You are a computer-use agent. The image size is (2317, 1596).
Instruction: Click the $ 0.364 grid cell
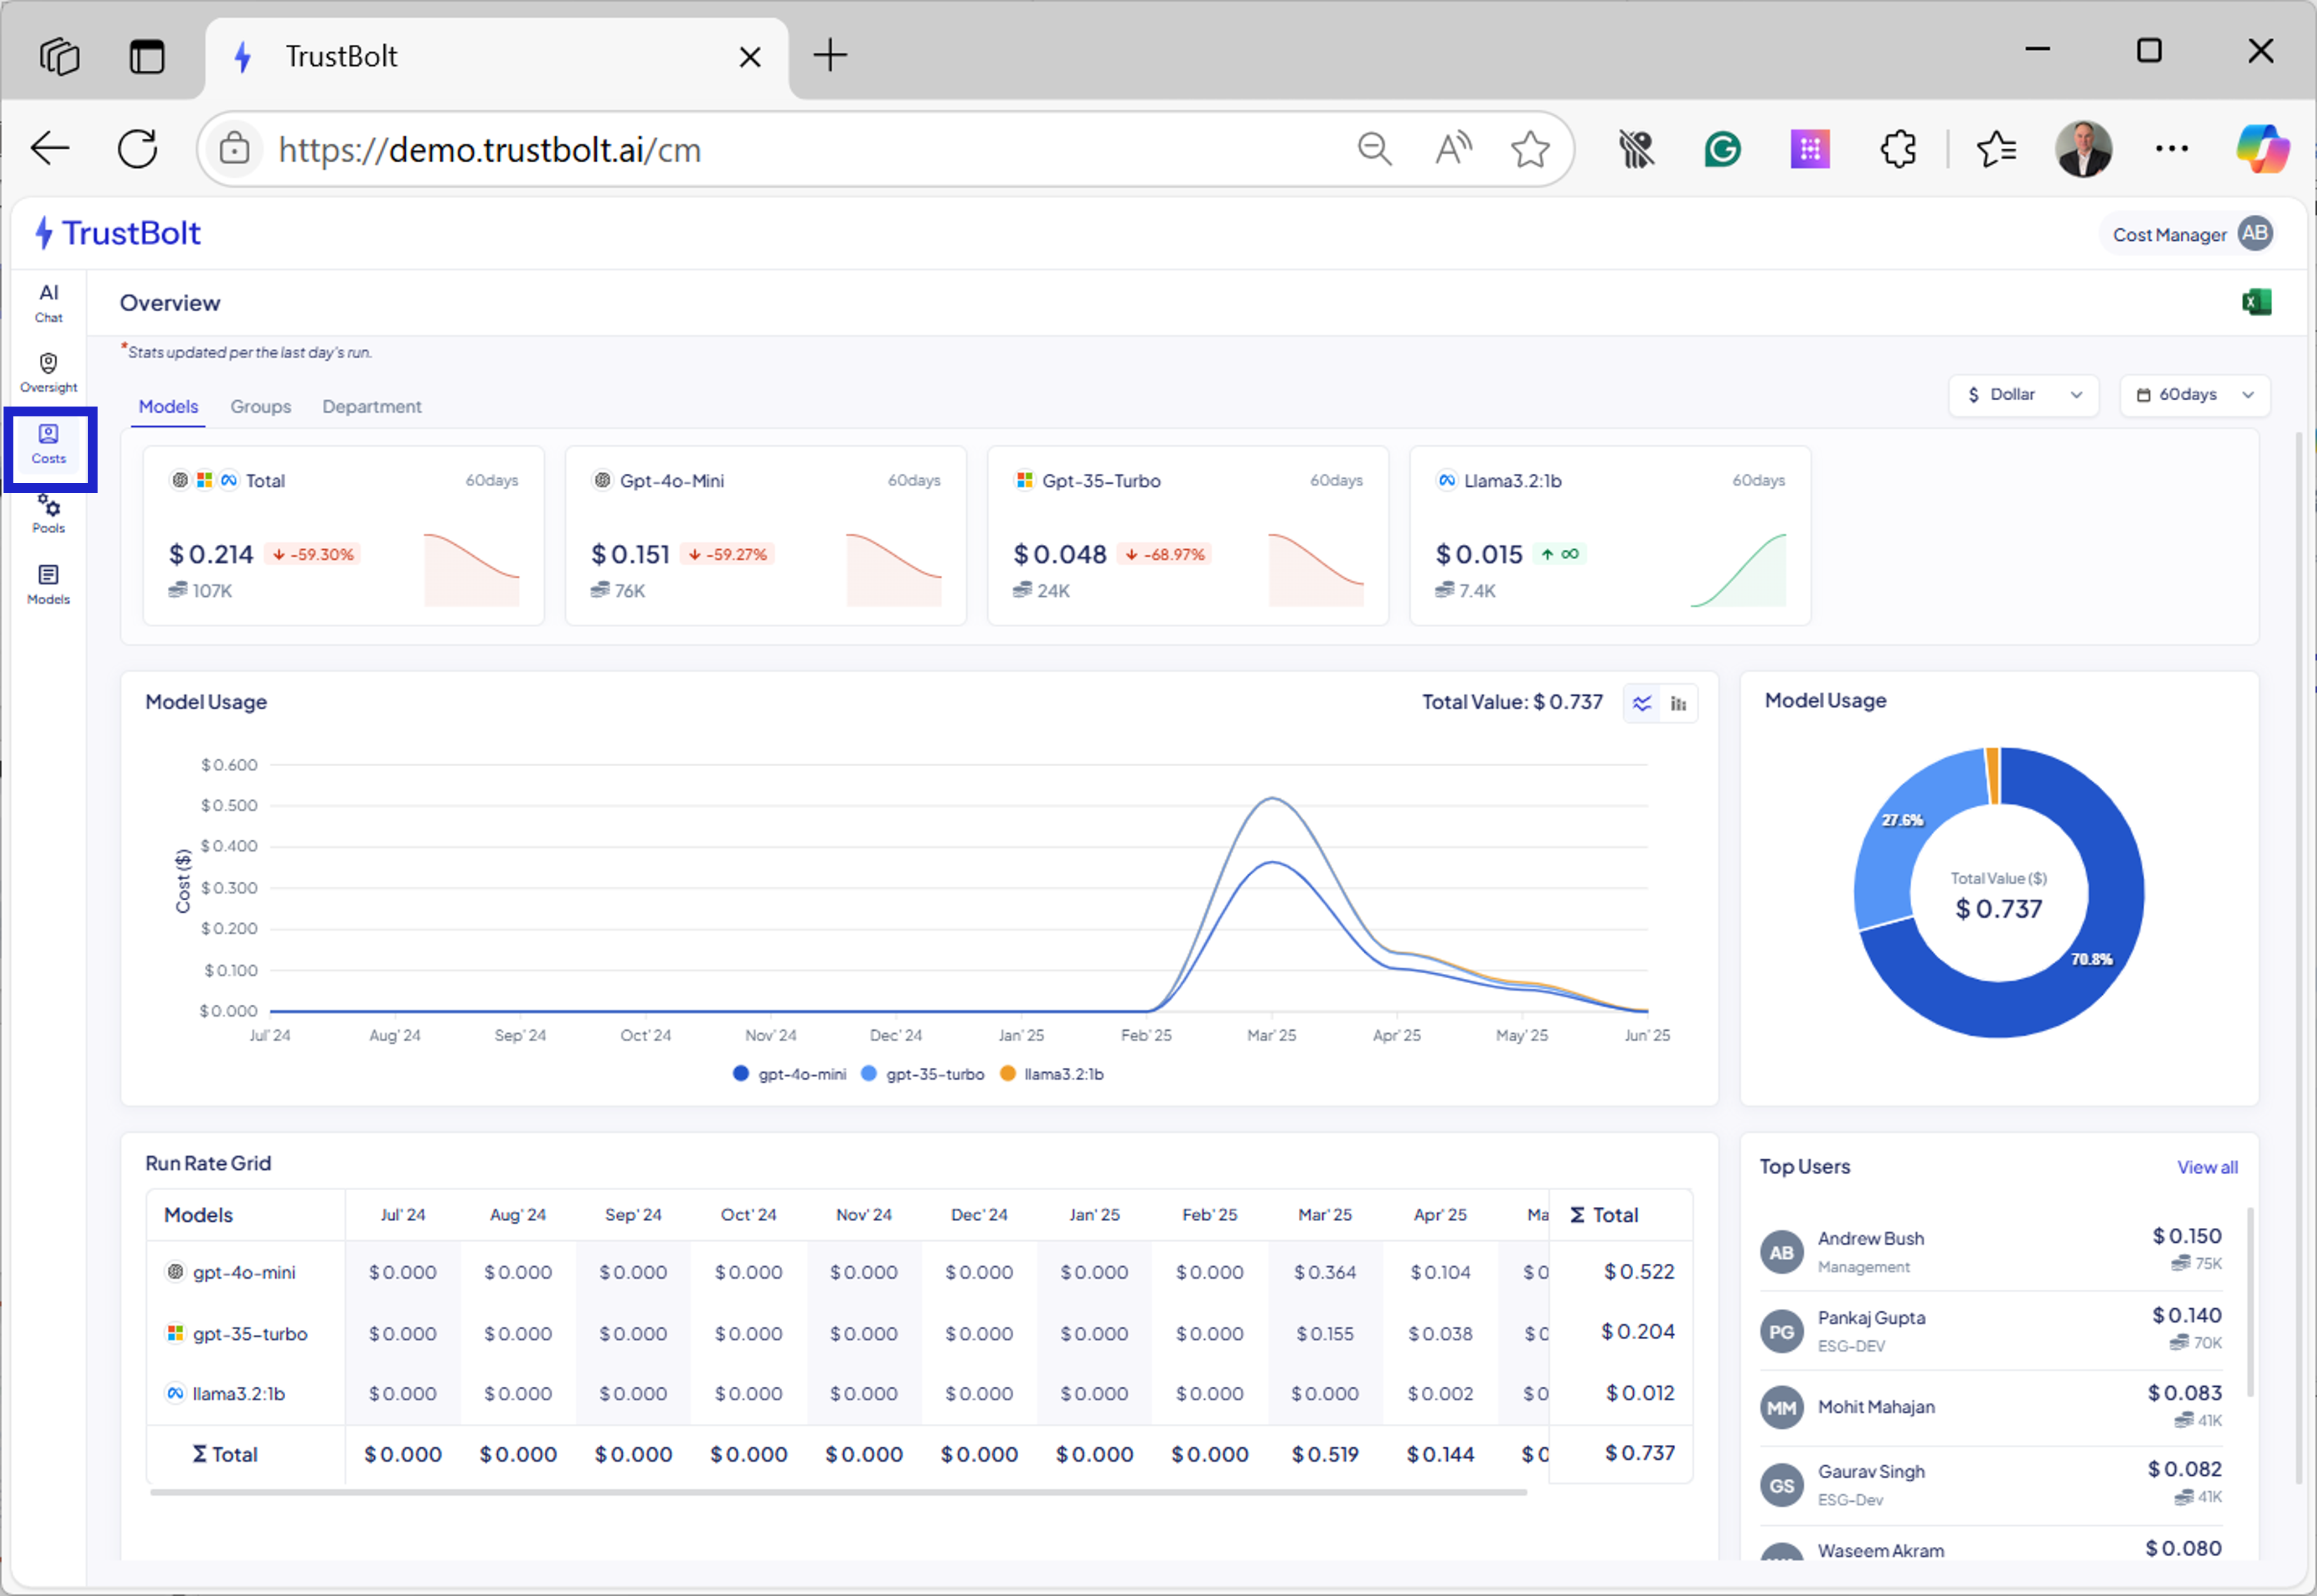[1324, 1272]
